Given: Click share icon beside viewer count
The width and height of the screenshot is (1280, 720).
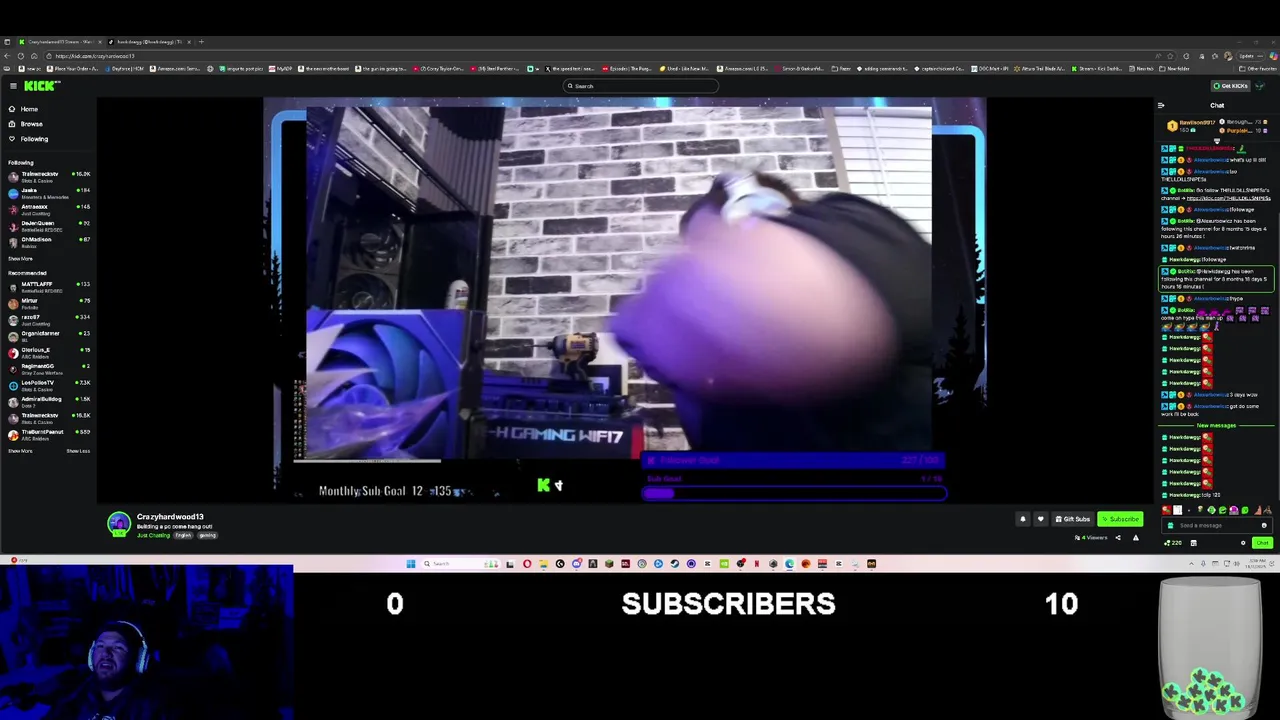Looking at the screenshot, I should coord(1118,538).
